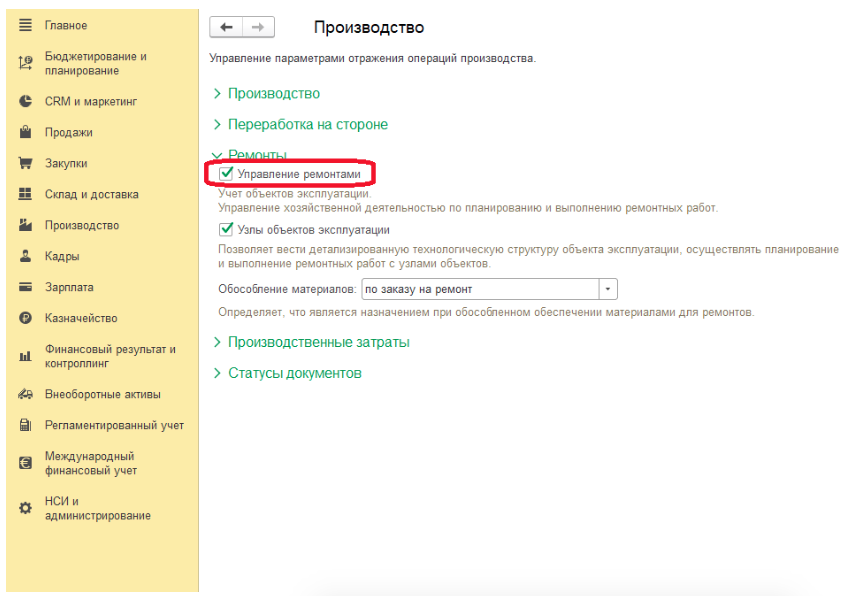Click the Кадры person icon

25,256
